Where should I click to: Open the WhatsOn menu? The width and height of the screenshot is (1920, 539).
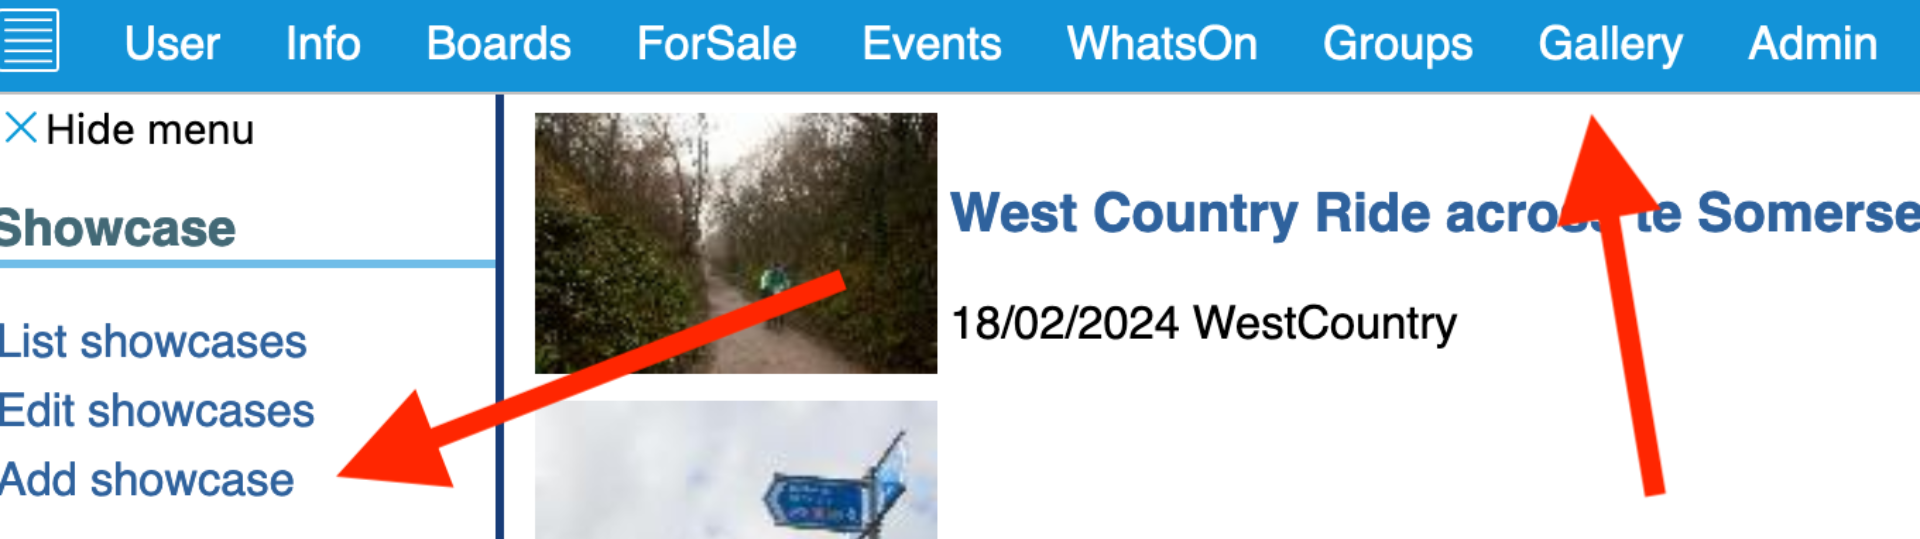(x=1162, y=44)
